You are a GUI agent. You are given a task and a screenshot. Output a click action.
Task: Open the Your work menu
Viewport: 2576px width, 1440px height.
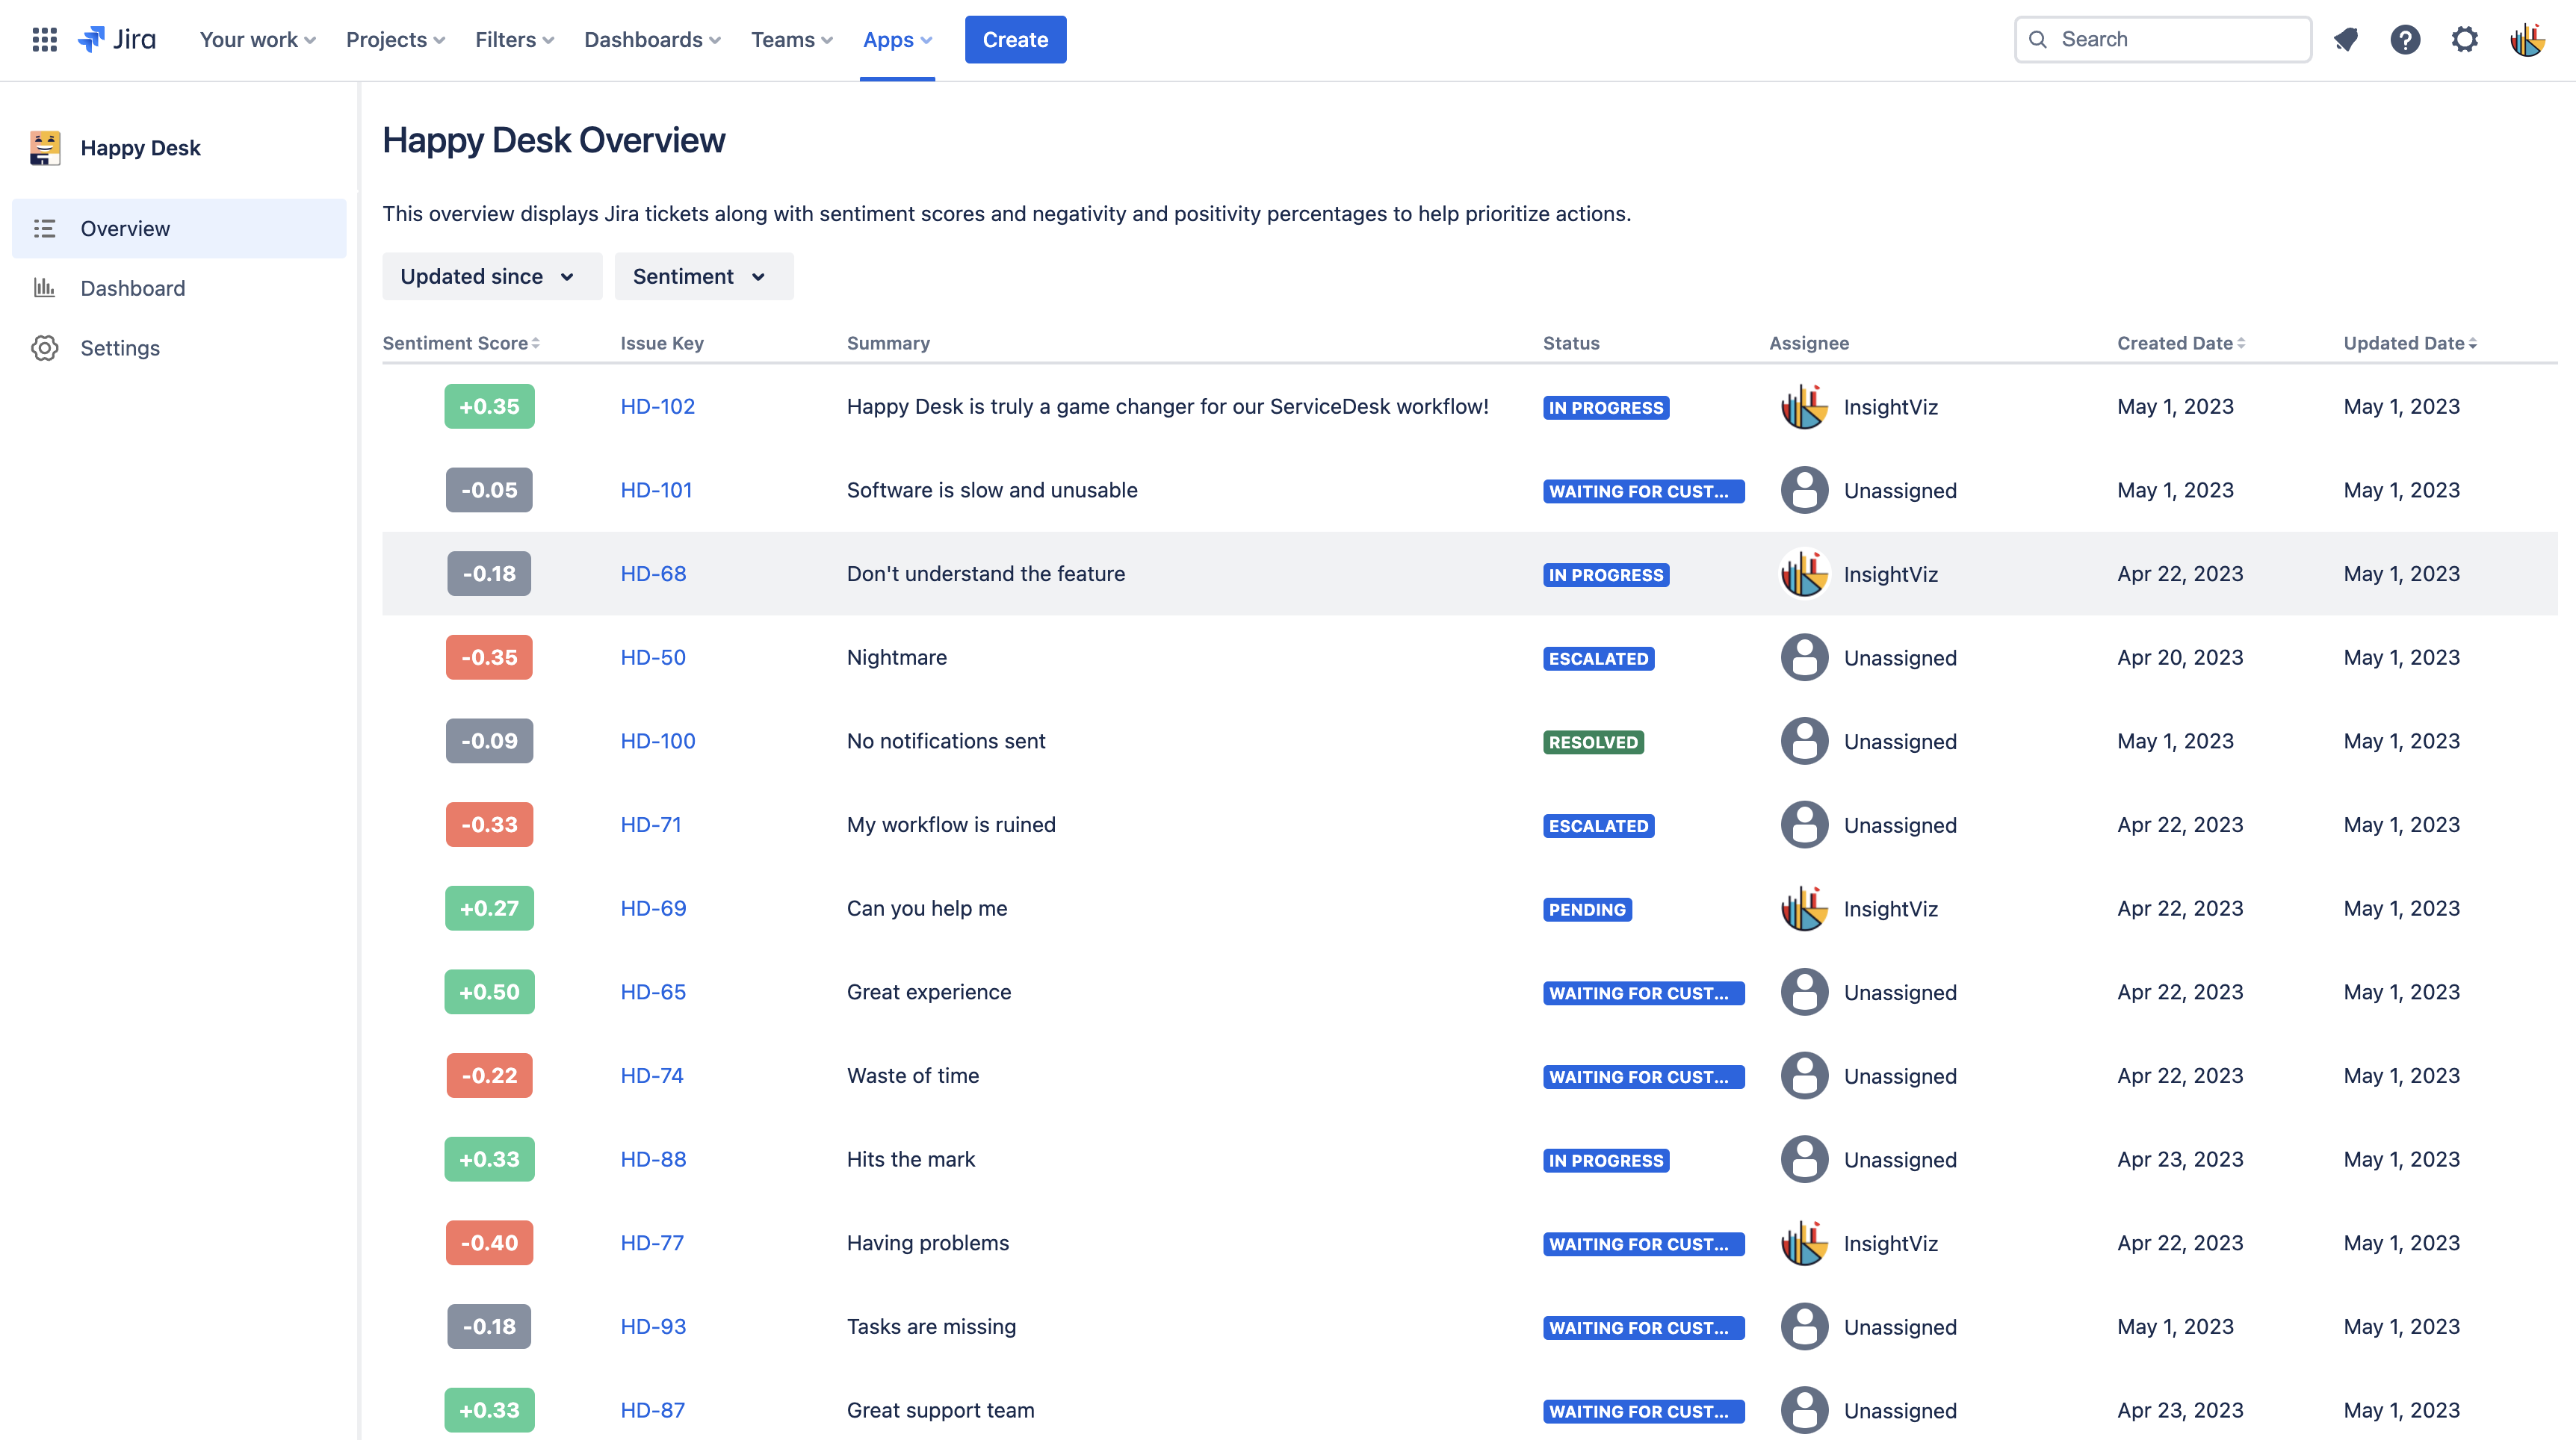(258, 40)
